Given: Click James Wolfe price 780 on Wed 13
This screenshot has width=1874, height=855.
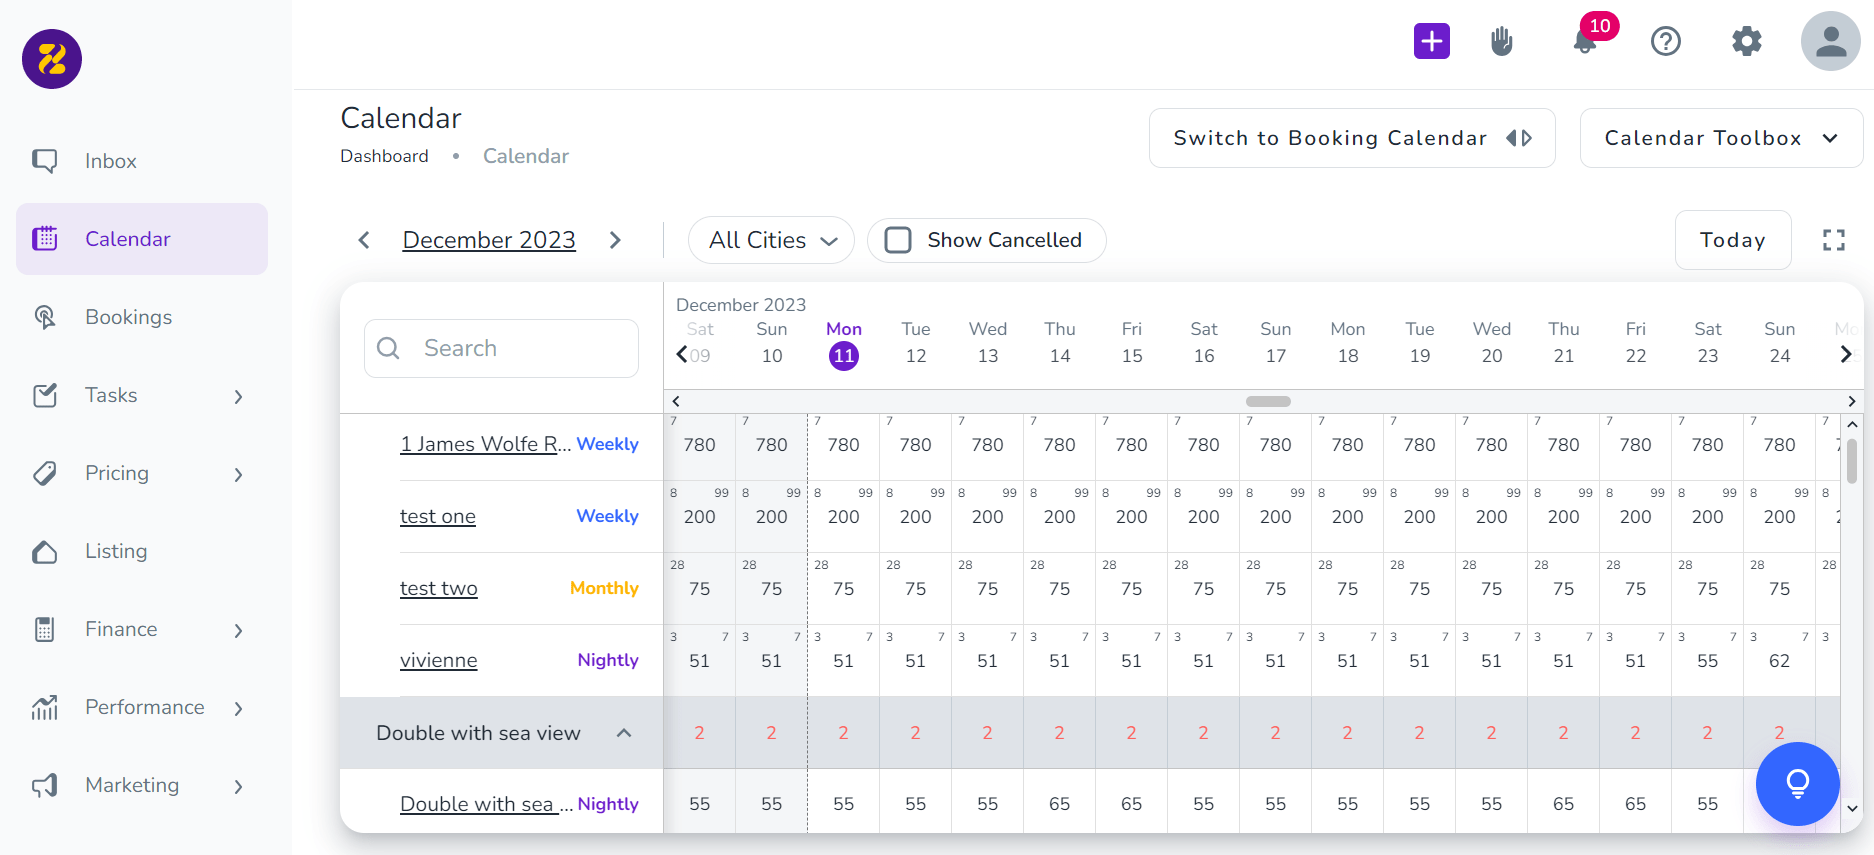Looking at the screenshot, I should [987, 445].
